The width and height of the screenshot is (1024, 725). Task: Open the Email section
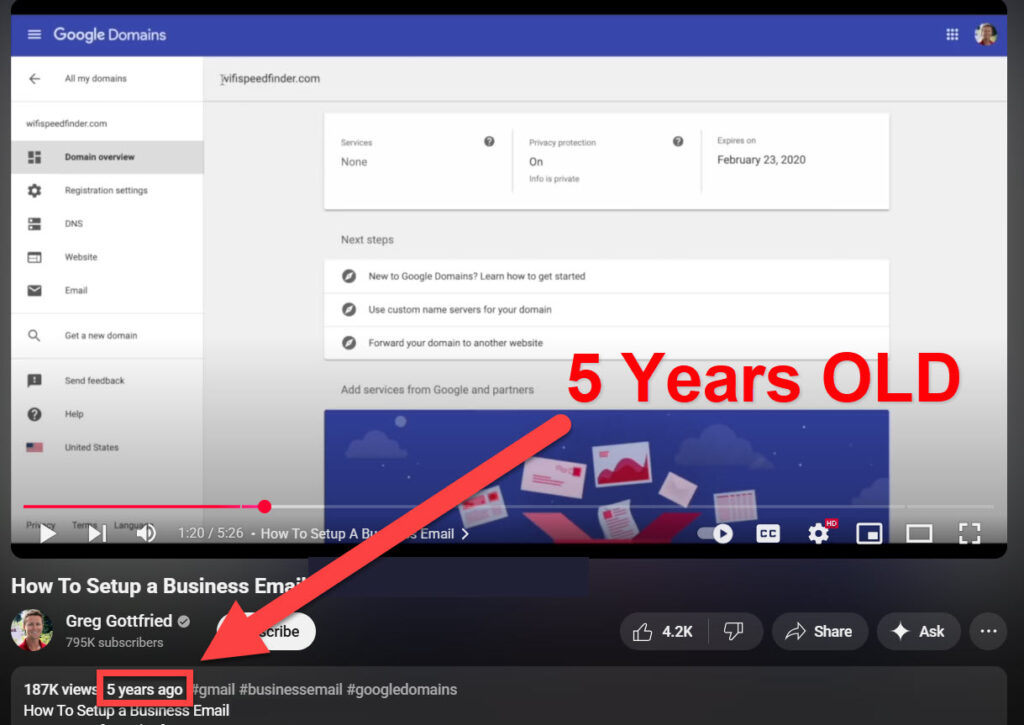[x=107, y=290]
